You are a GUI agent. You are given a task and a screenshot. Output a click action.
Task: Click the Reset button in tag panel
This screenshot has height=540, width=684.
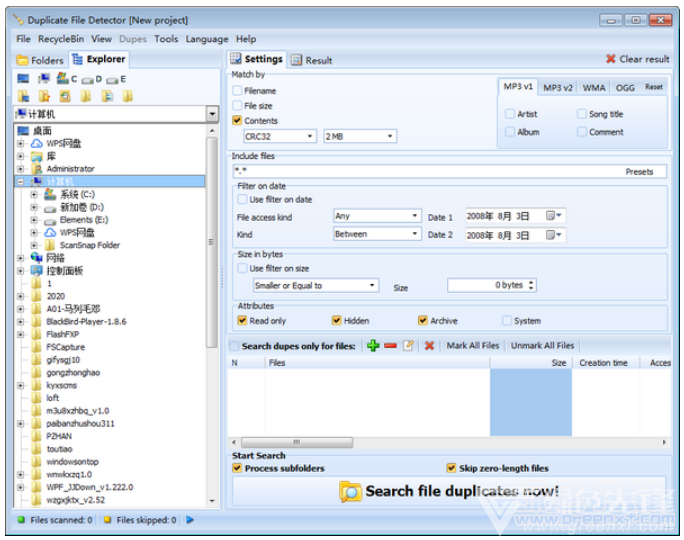click(653, 87)
